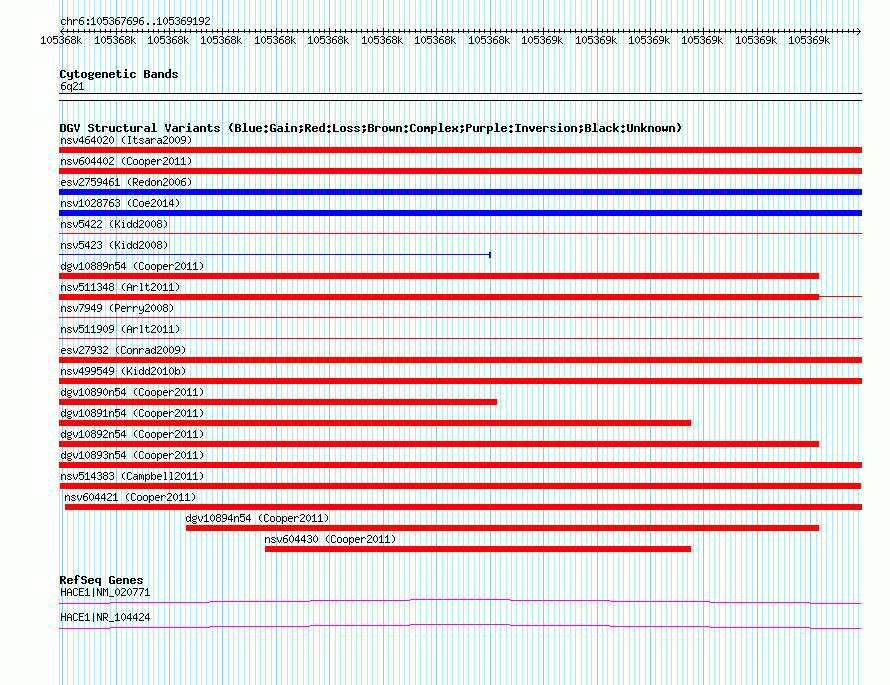Select the nsv5422 (Kidd2008) label

[x=114, y=224]
